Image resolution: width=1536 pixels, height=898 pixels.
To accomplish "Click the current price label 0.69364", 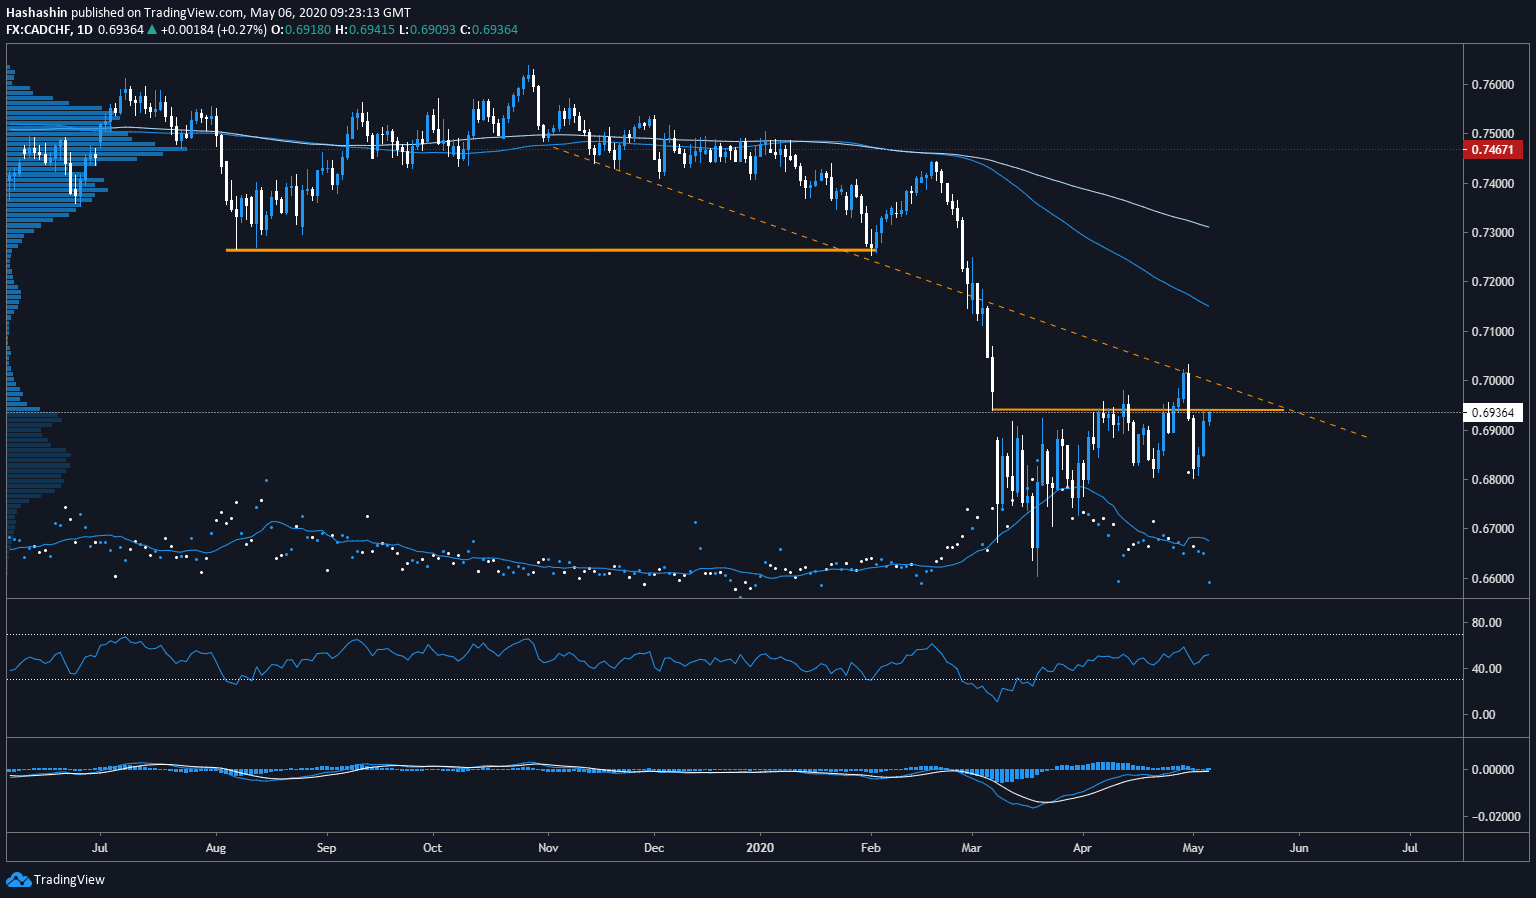I will (1493, 412).
